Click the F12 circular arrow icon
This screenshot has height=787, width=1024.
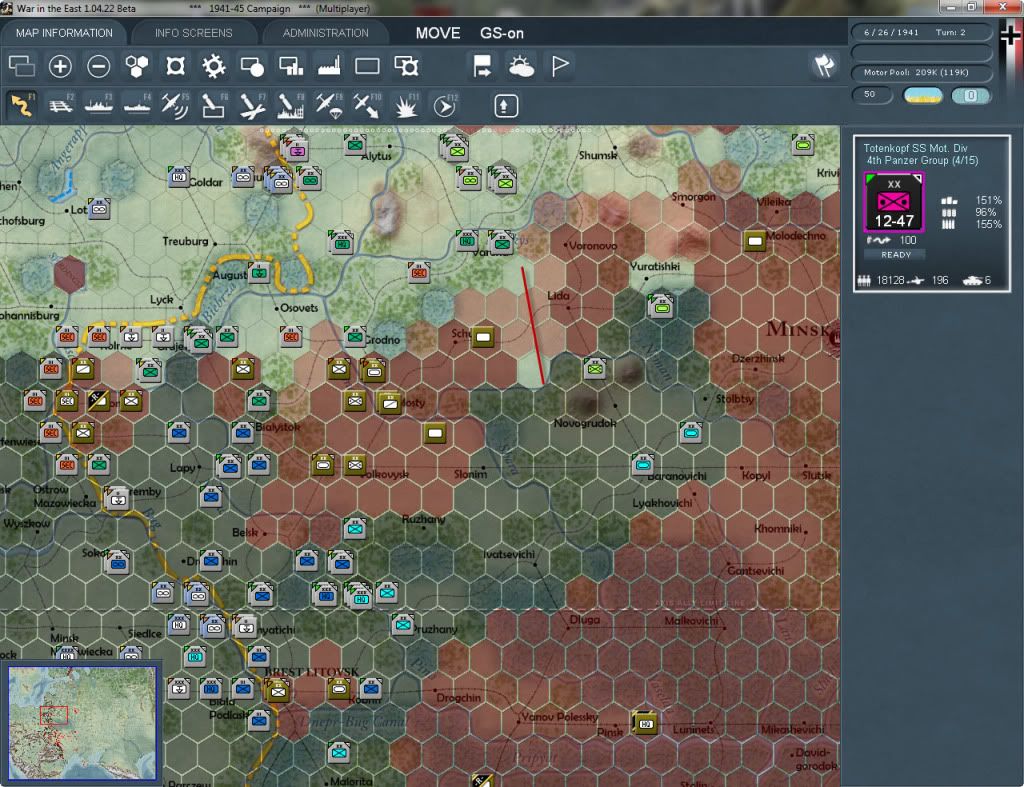tap(444, 105)
